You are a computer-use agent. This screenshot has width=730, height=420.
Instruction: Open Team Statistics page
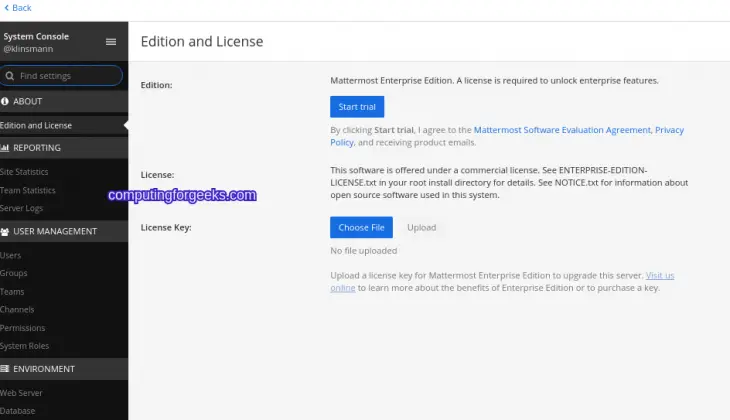[28, 190]
